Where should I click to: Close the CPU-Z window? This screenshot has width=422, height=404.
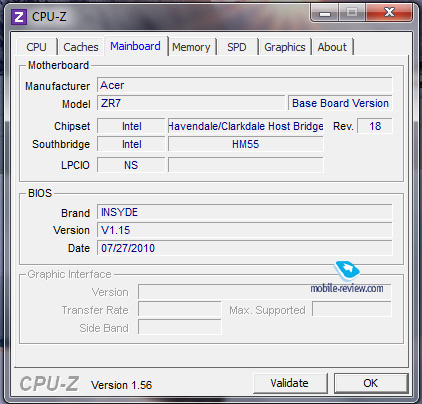[x=389, y=13]
